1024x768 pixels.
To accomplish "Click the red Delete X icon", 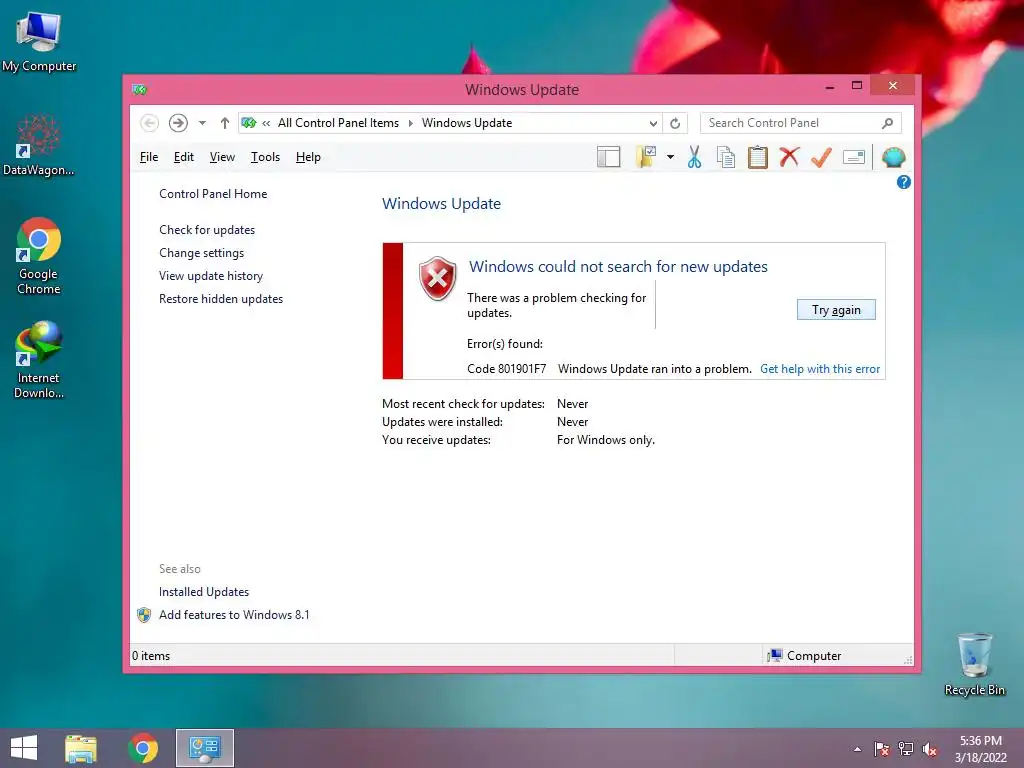I will click(x=790, y=157).
